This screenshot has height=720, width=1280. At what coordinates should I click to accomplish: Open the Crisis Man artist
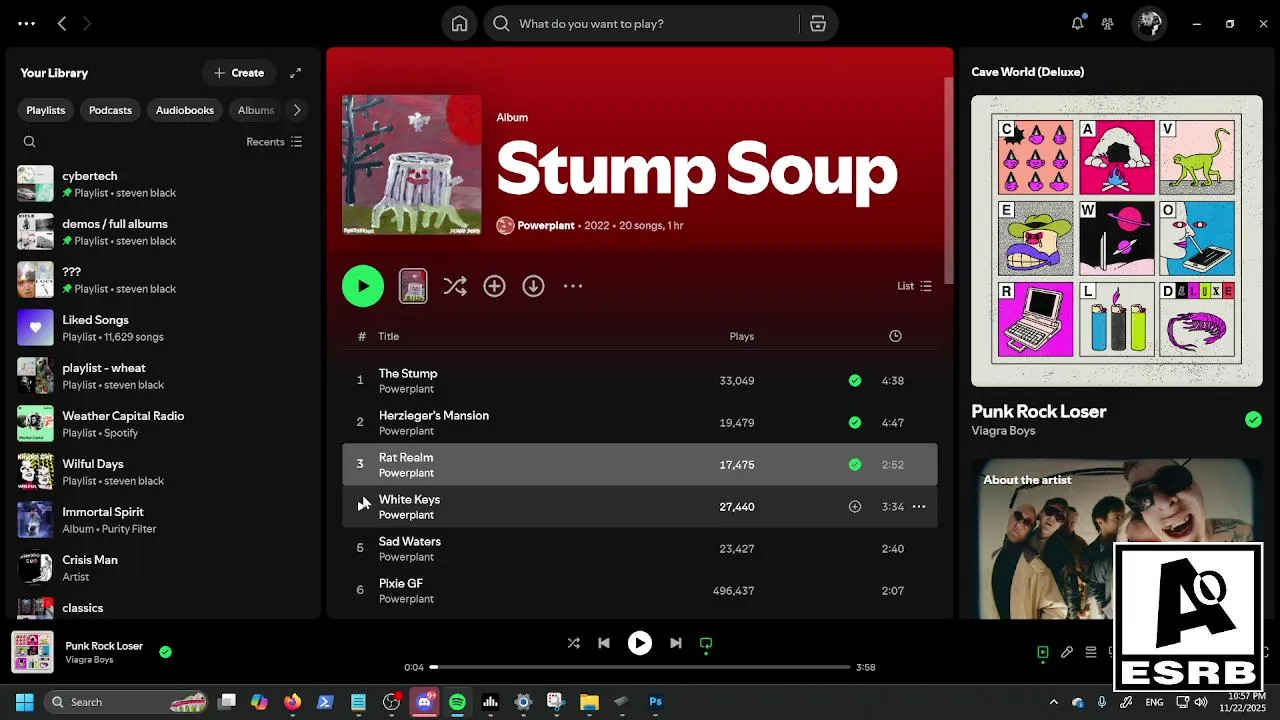pyautogui.click(x=163, y=568)
